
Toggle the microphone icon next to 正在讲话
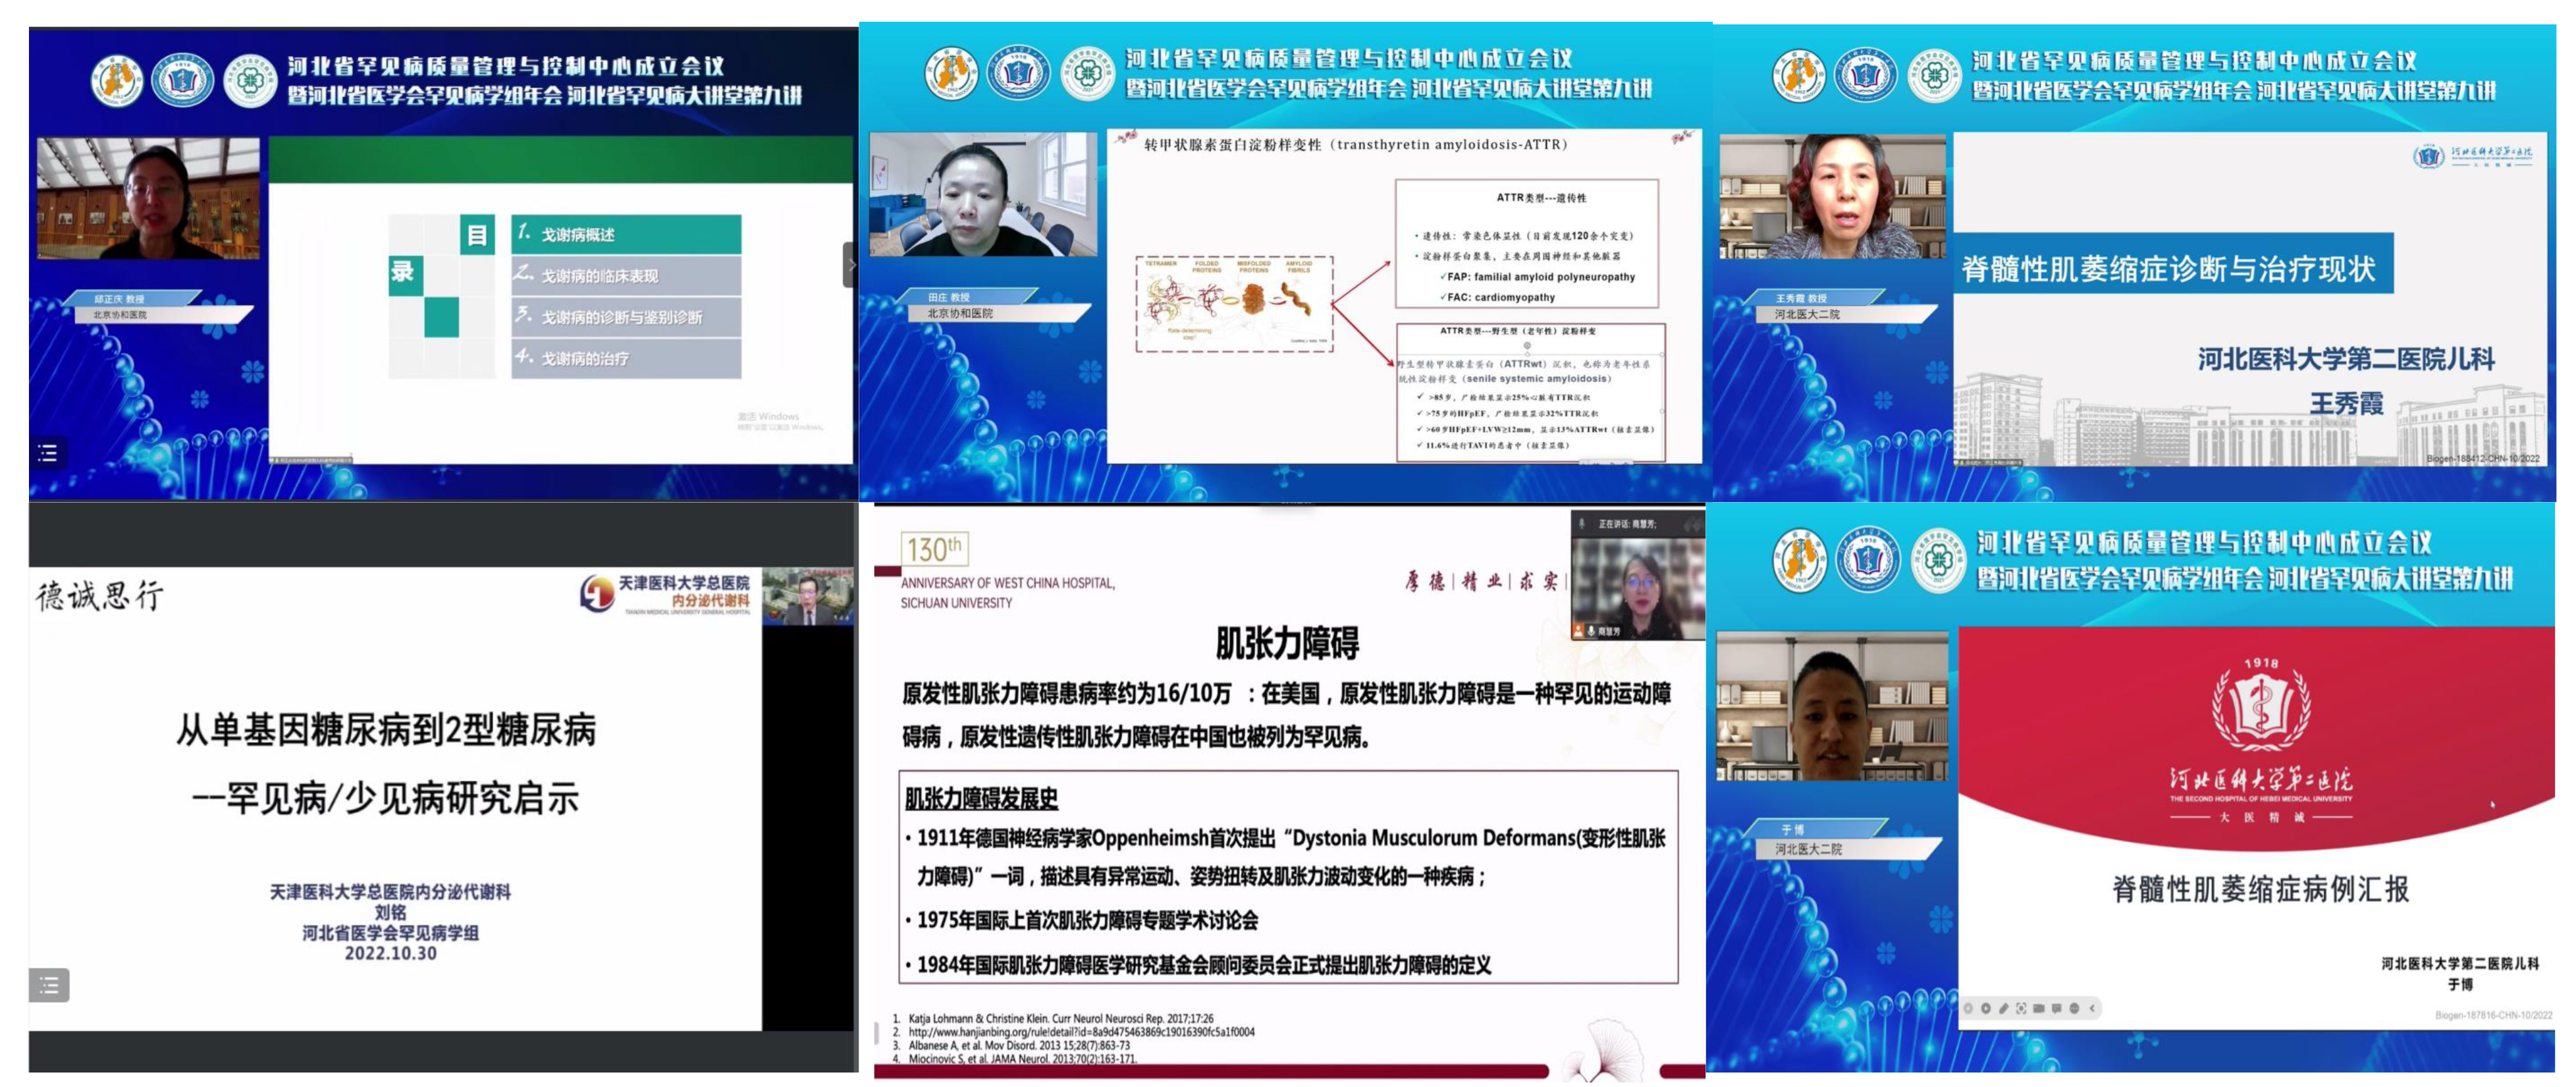pos(1582,524)
